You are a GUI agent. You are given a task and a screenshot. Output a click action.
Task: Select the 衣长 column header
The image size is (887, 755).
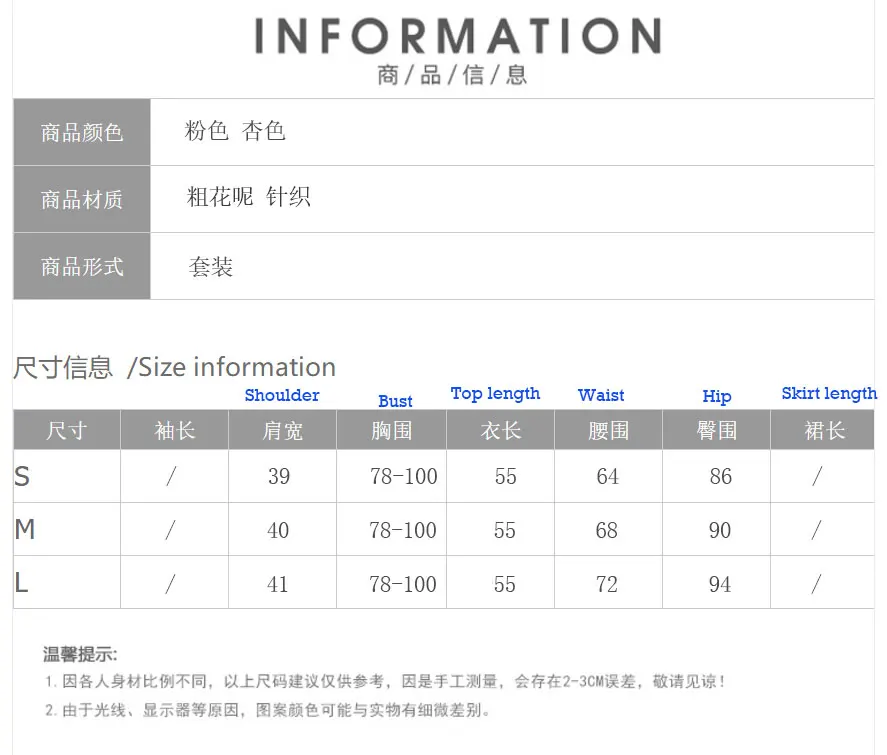coord(501,430)
